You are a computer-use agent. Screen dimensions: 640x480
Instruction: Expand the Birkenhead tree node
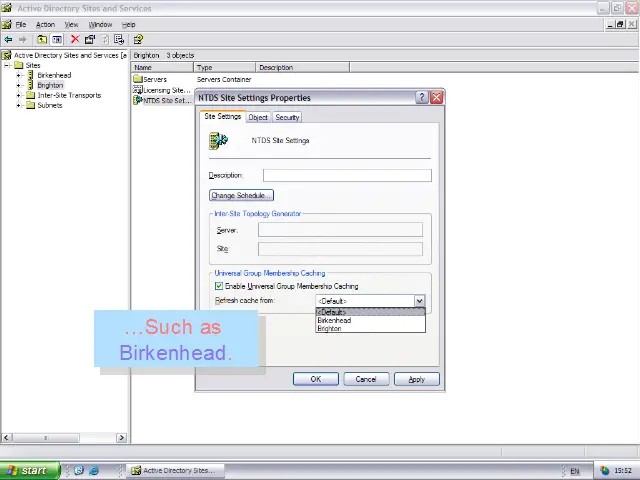point(18,75)
